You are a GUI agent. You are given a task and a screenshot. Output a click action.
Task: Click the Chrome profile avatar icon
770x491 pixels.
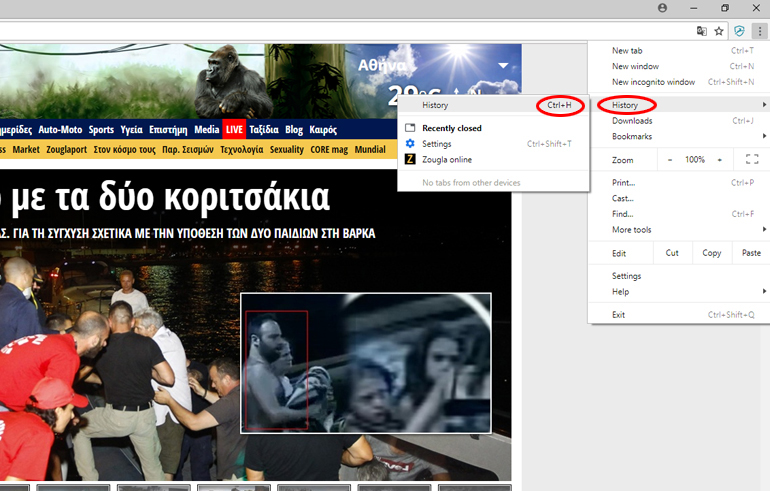(662, 8)
